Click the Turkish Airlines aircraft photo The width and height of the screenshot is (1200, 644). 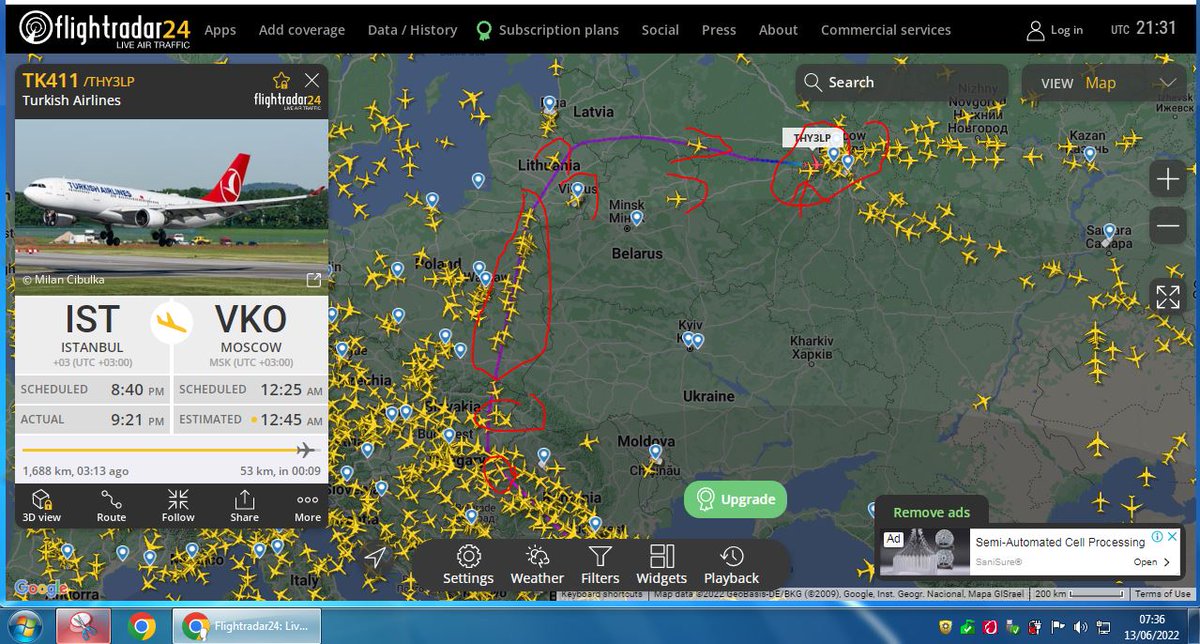click(171, 208)
